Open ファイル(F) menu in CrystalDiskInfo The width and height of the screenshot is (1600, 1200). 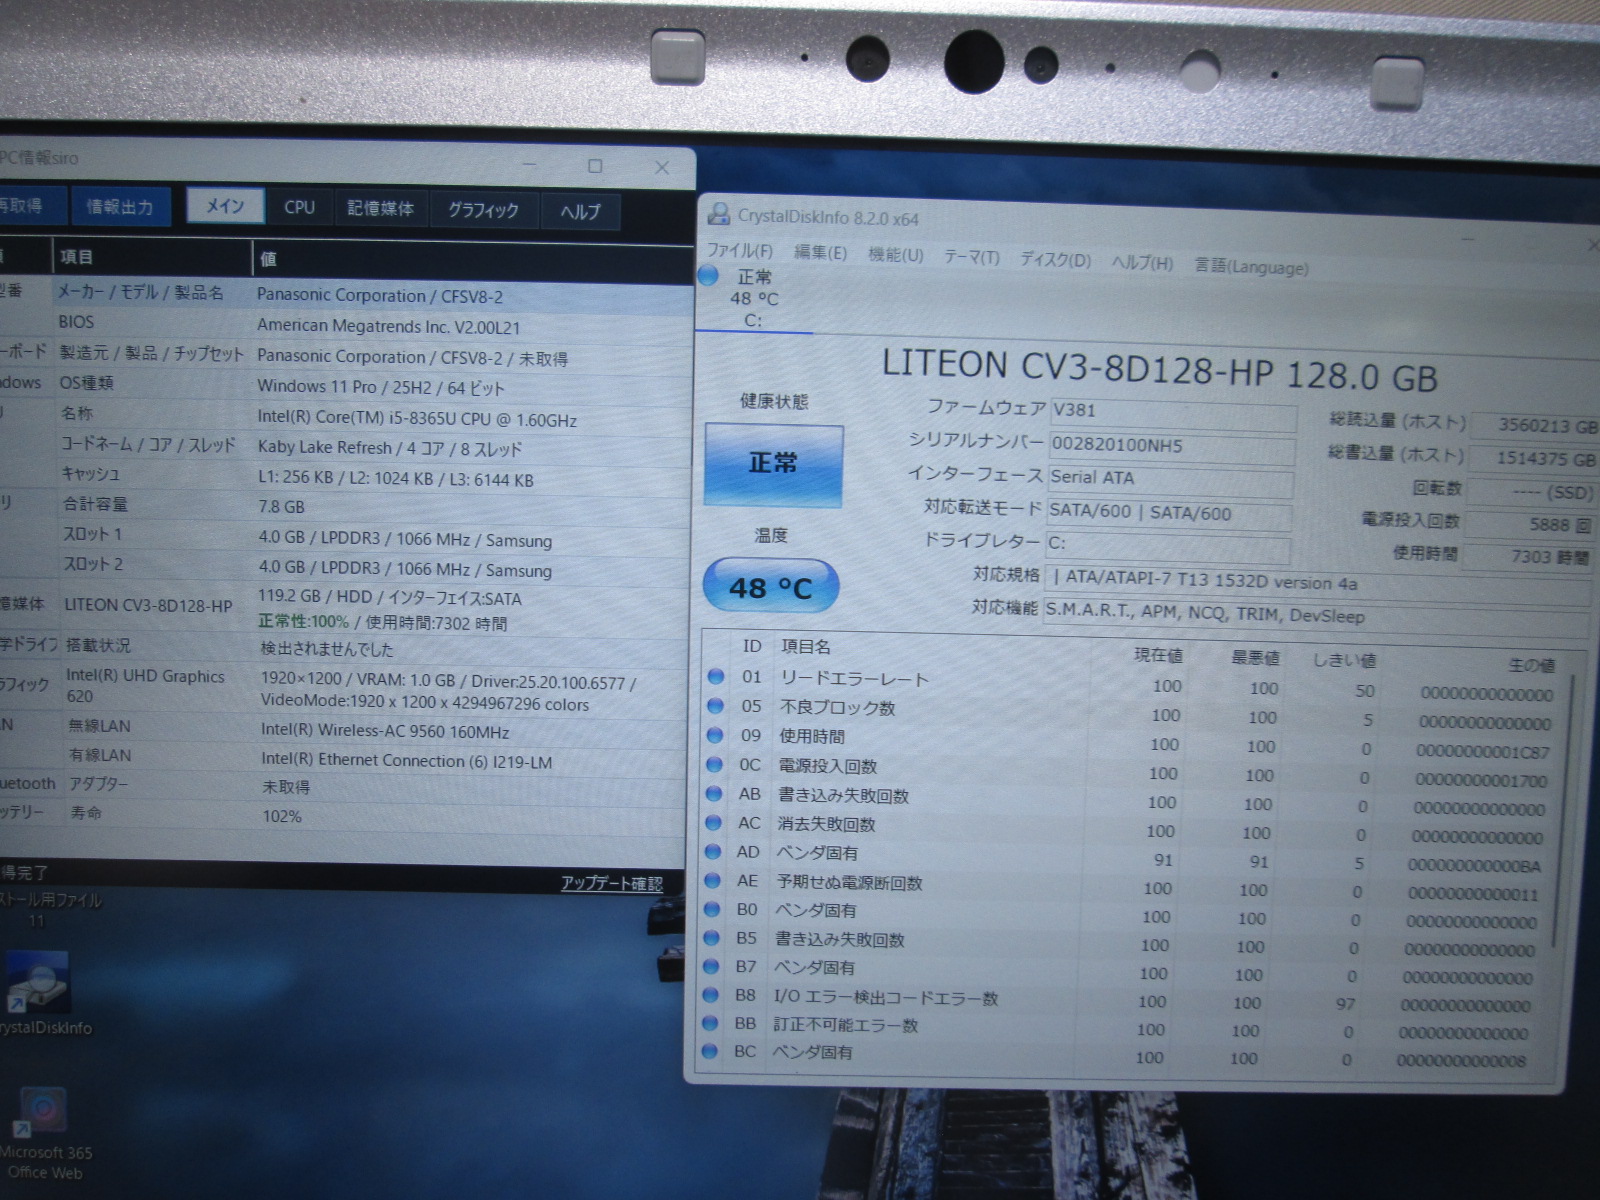[x=740, y=251]
